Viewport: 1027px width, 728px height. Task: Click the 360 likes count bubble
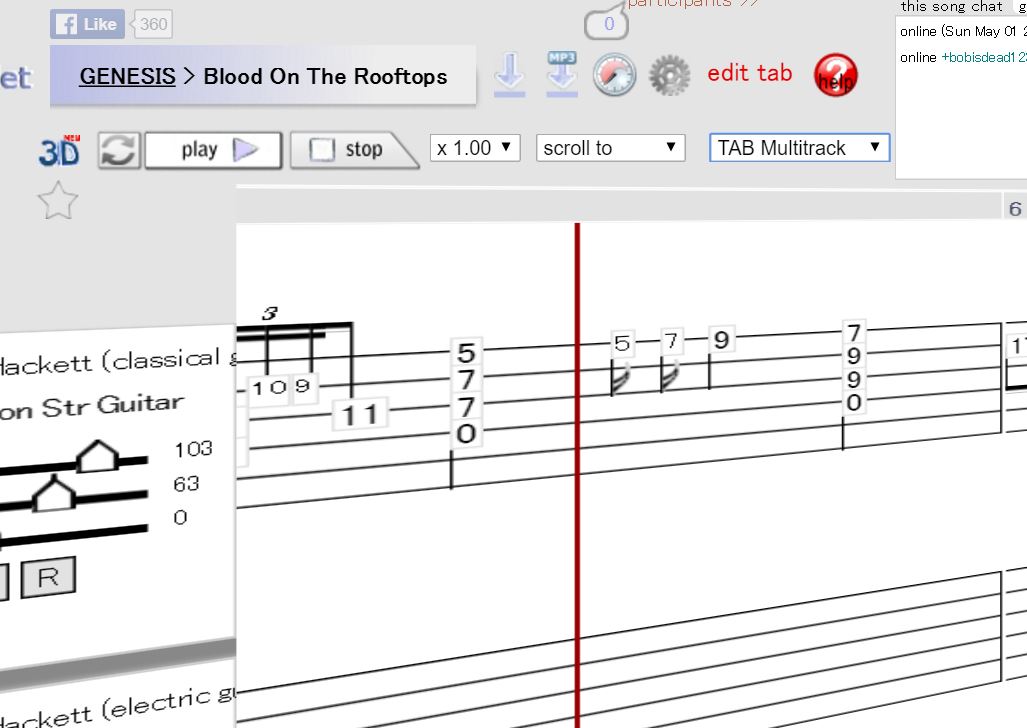(x=153, y=24)
